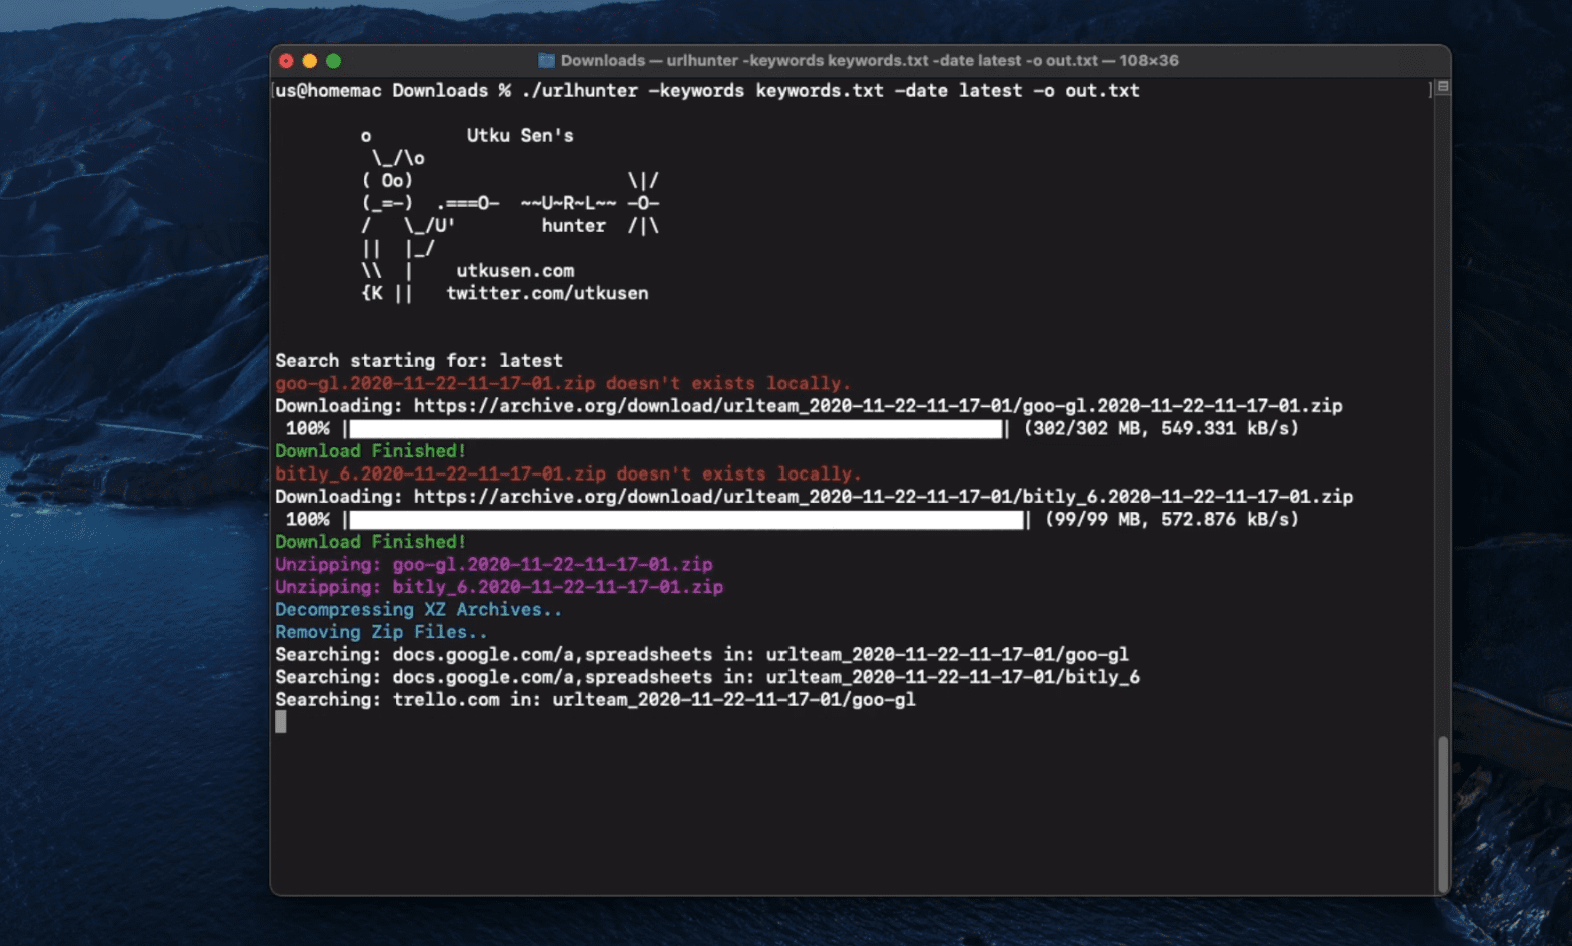Click the archive.org bitly_6 download URL

pyautogui.click(x=883, y=497)
